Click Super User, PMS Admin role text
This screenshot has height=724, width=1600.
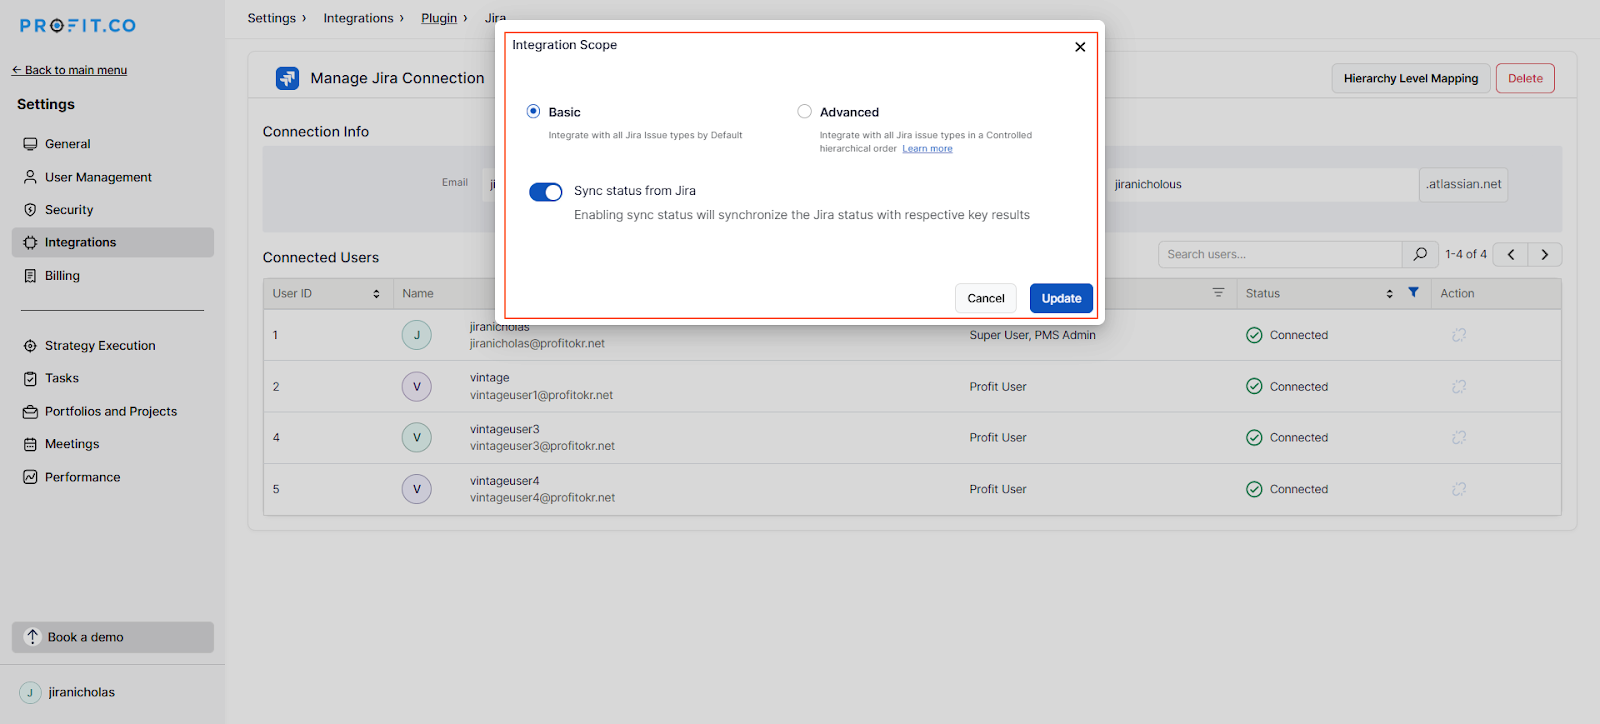click(x=1032, y=335)
